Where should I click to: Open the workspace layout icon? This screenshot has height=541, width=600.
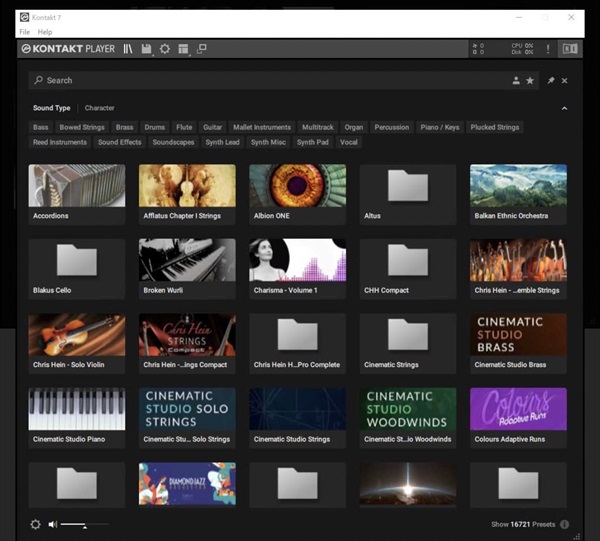(183, 49)
